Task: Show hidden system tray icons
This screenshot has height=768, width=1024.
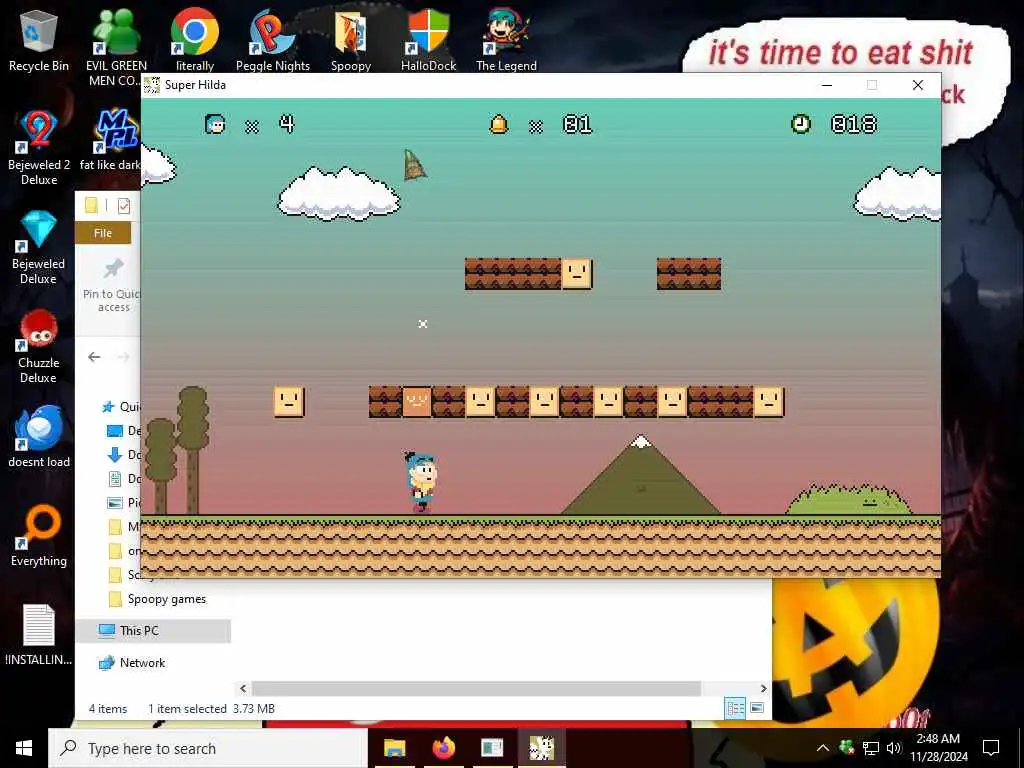Action: click(823, 748)
